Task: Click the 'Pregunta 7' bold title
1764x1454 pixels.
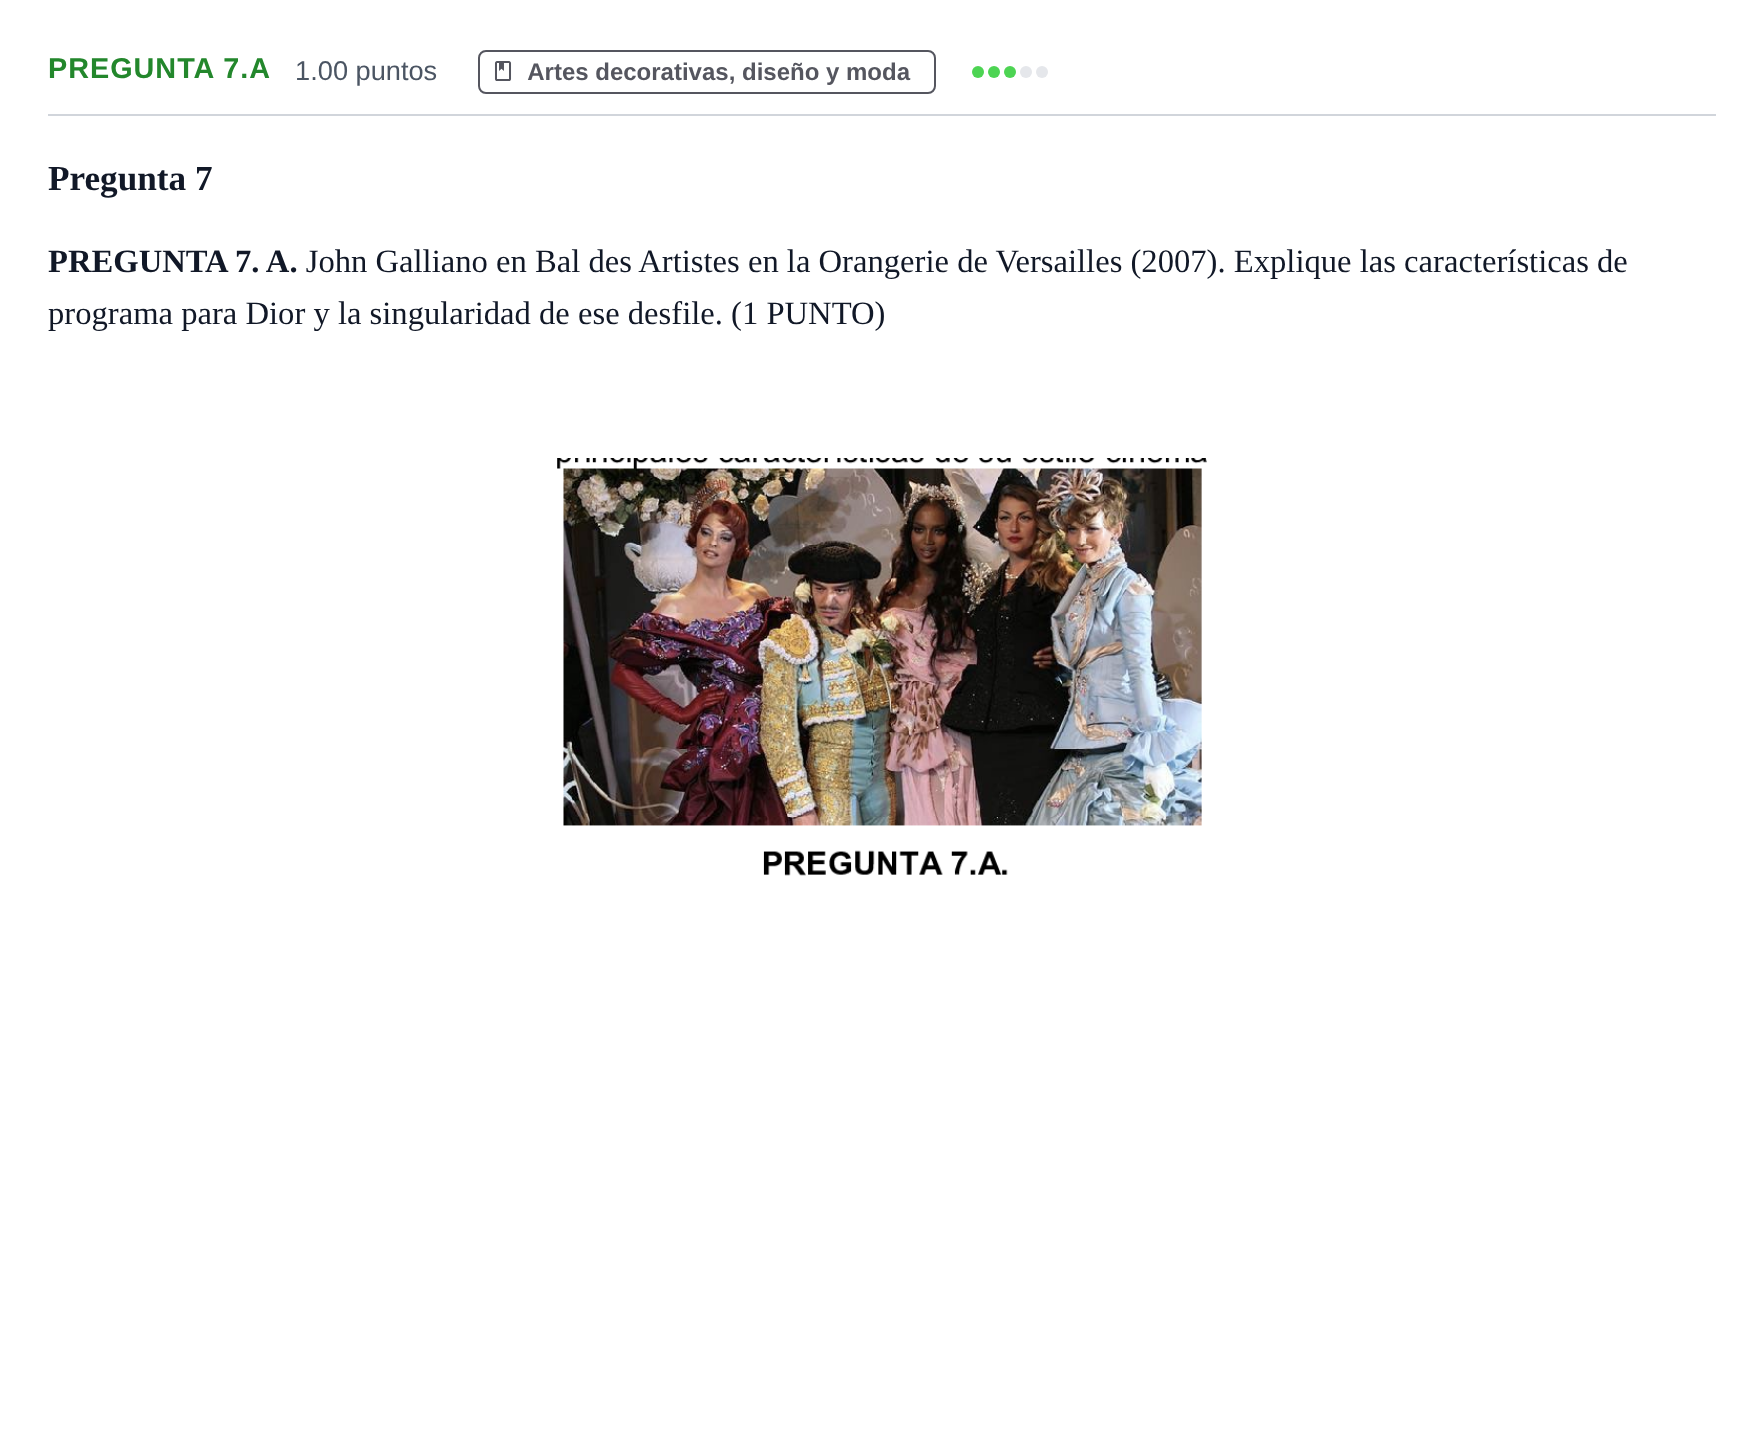Action: [130, 179]
